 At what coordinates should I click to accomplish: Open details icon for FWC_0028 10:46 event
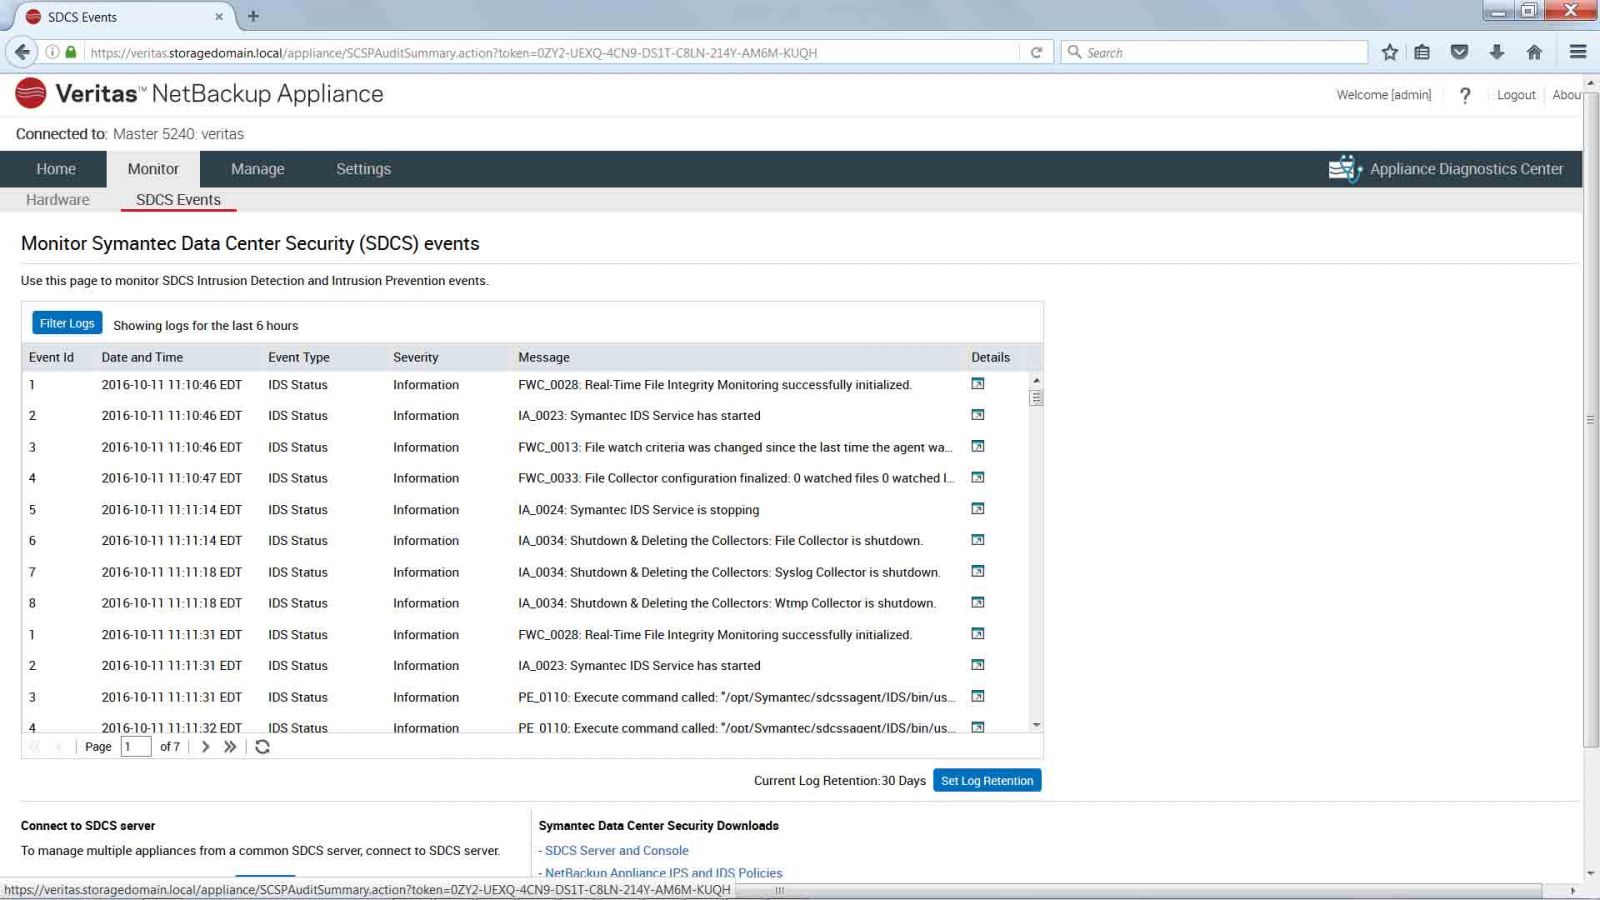978,384
